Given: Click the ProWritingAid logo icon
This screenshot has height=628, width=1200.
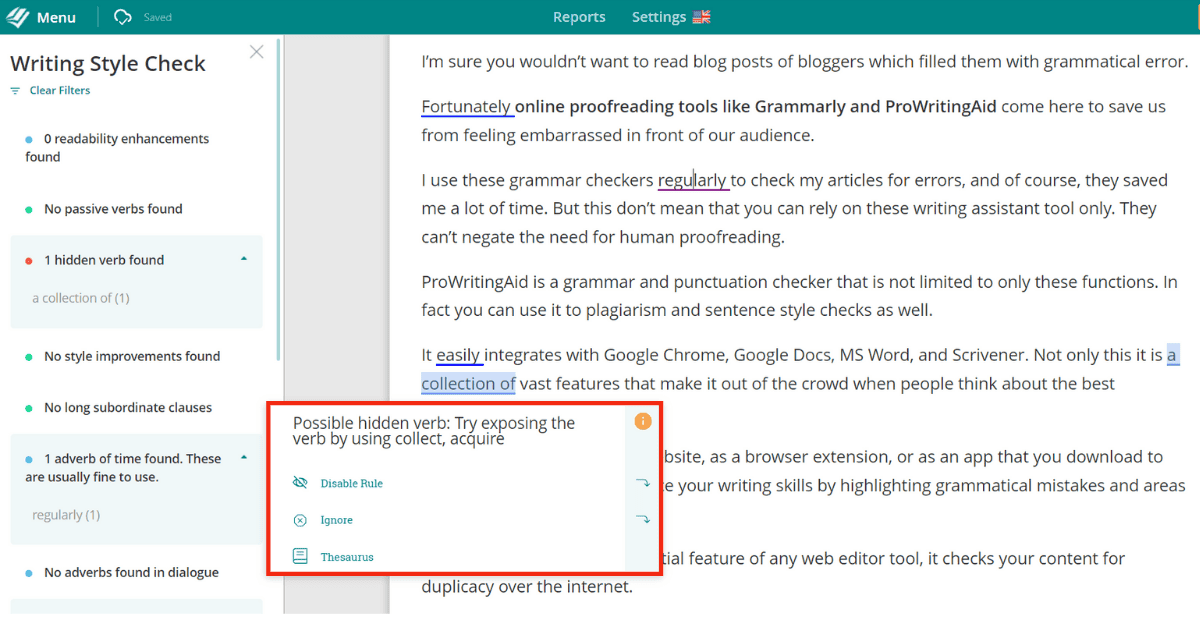Looking at the screenshot, I should (x=18, y=17).
